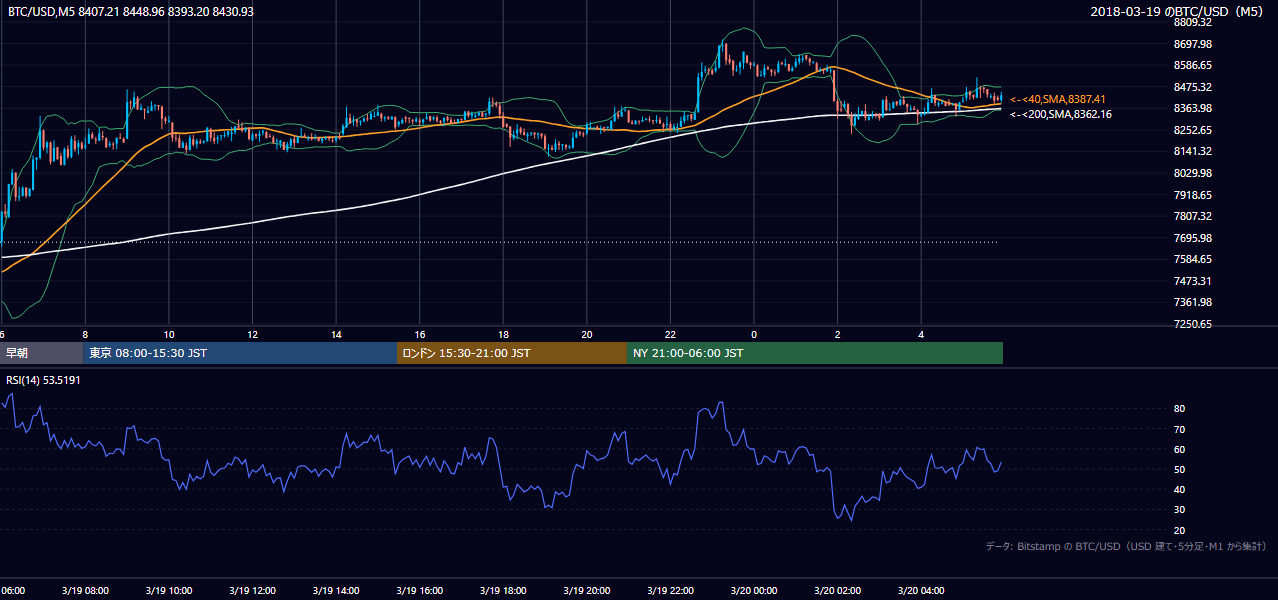This screenshot has height=600, width=1278.
Task: Click hour tick 8 under the price chart
Action: [x=85, y=334]
